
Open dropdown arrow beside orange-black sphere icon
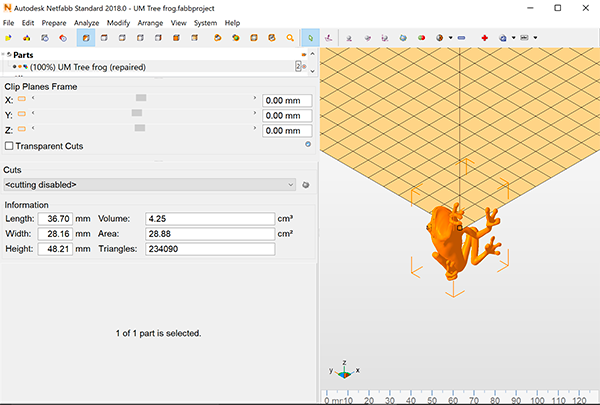450,38
